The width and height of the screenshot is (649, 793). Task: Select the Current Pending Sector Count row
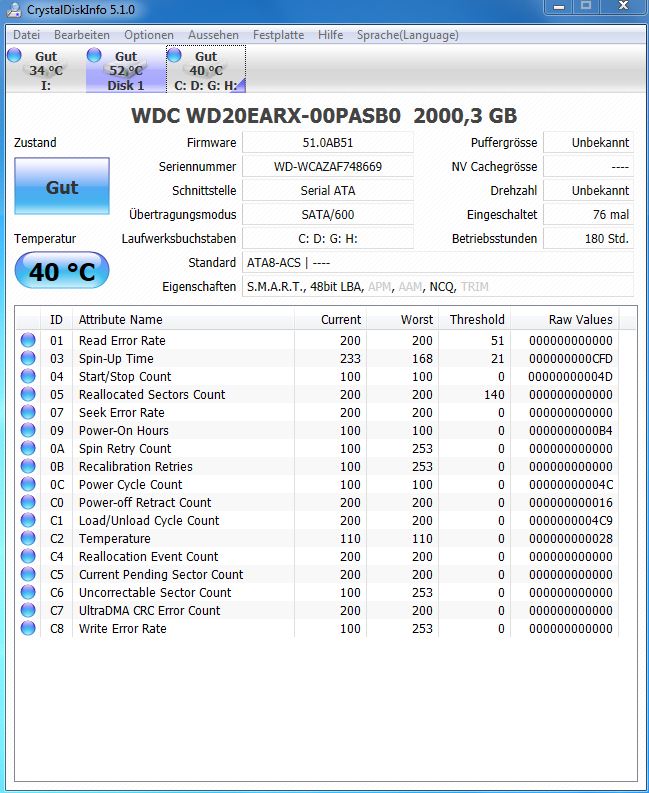click(x=317, y=575)
